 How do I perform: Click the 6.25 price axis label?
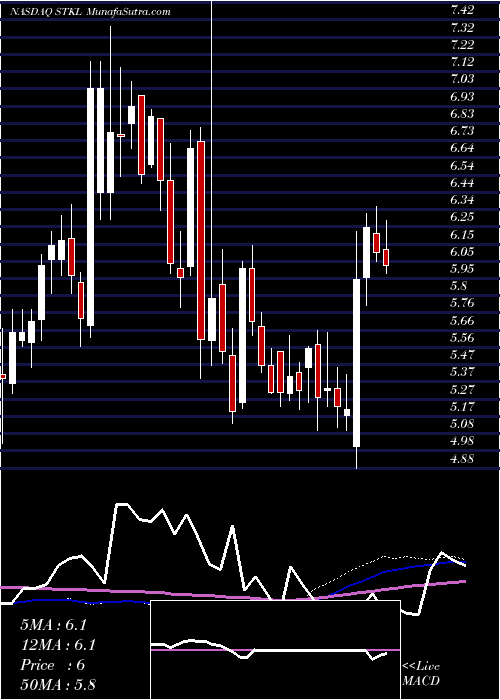click(x=462, y=217)
